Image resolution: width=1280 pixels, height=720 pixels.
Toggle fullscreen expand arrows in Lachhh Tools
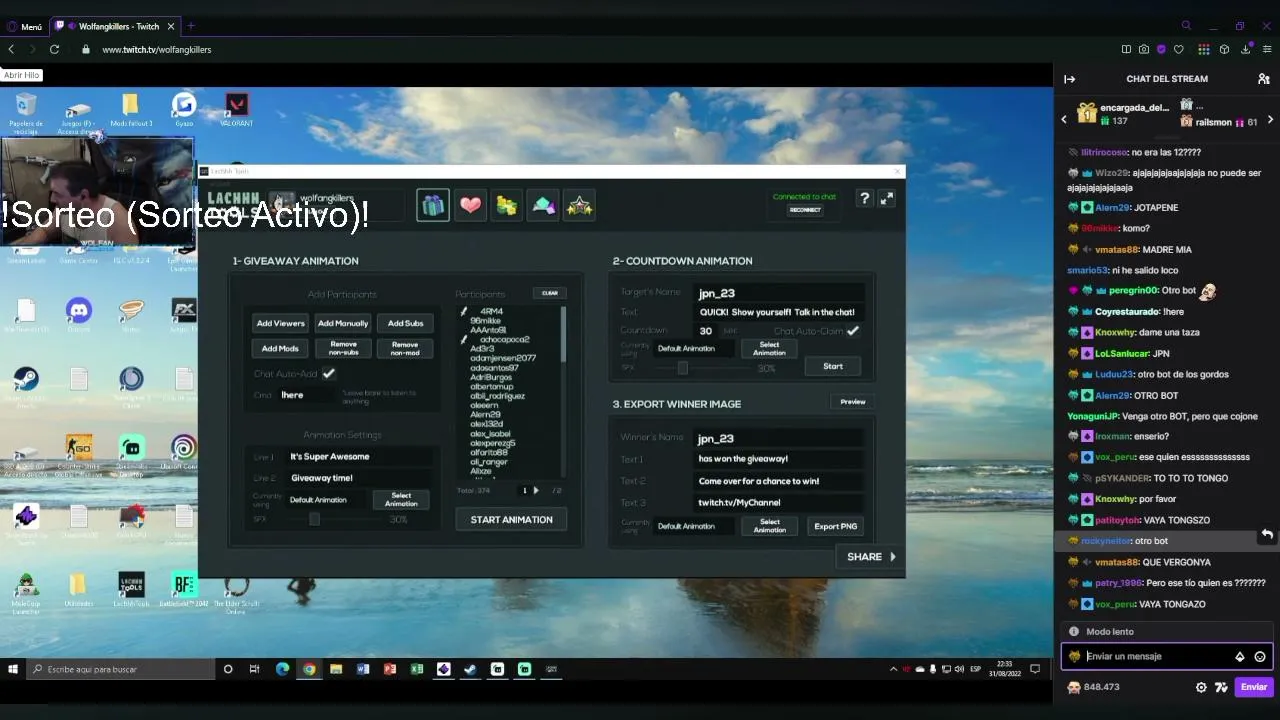[x=887, y=199]
